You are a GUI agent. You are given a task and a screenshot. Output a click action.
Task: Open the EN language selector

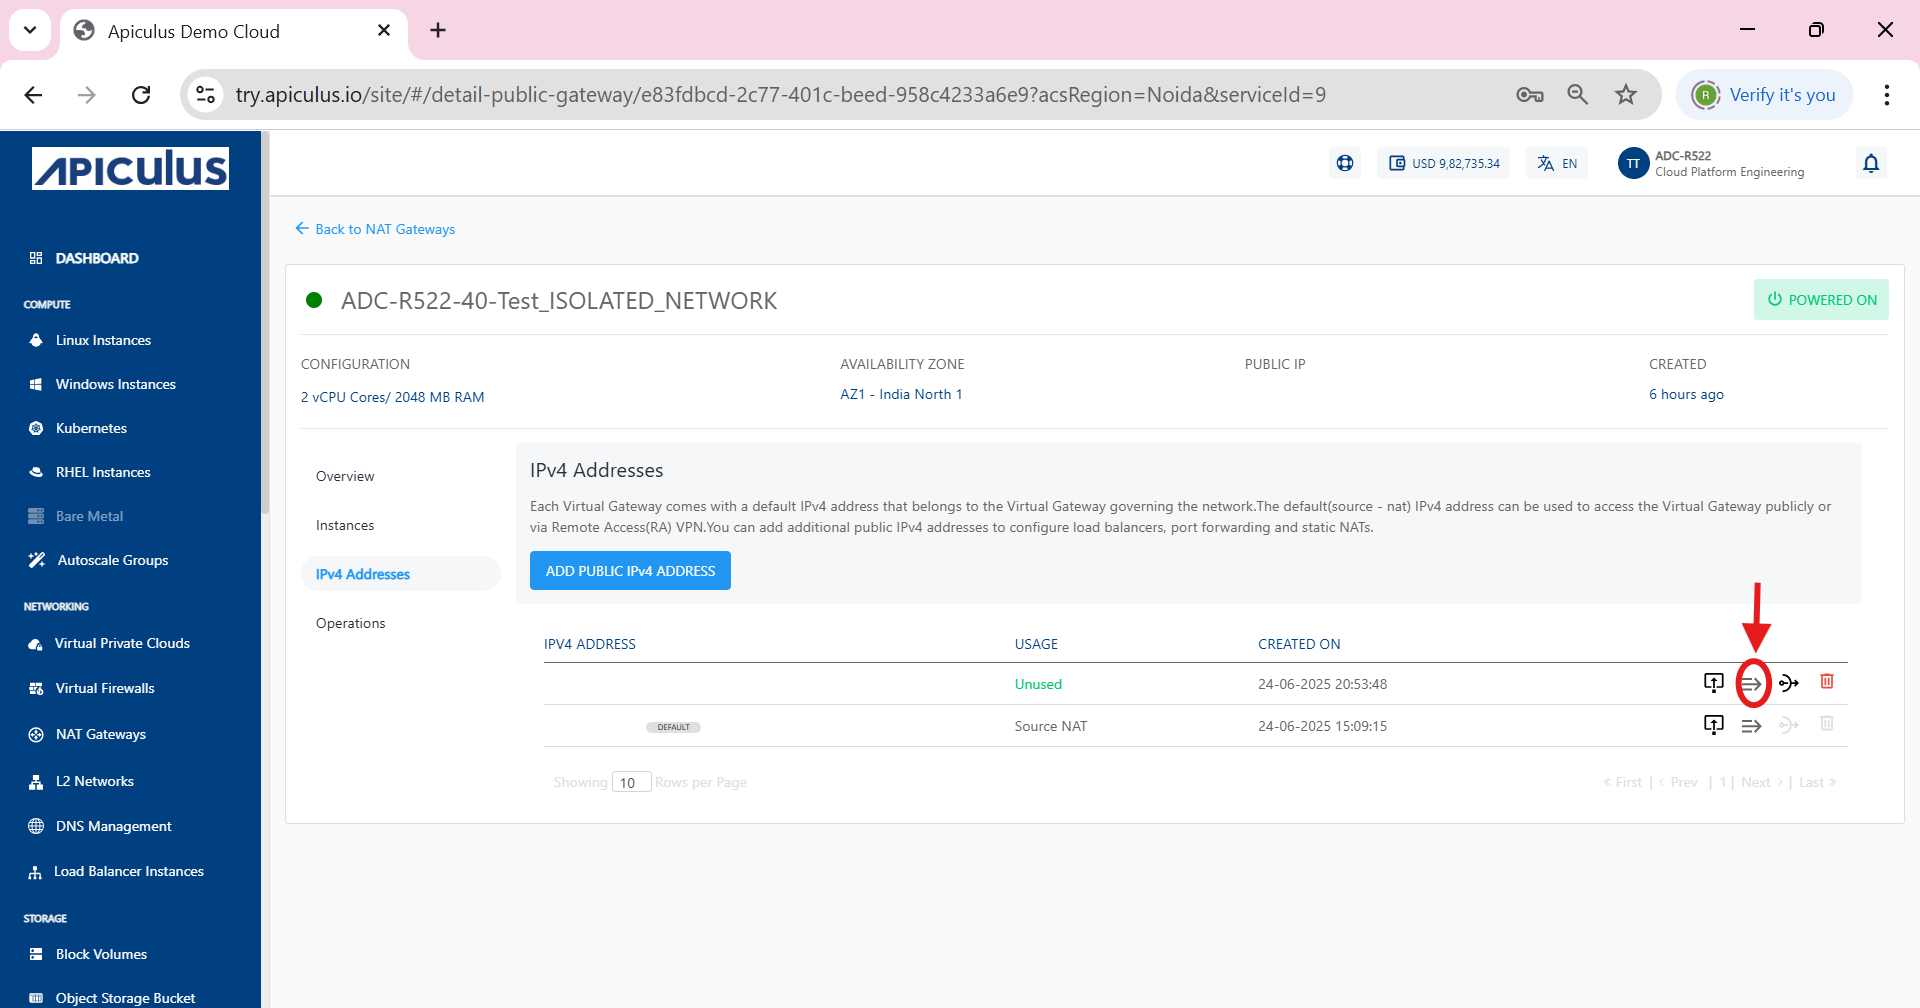pyautogui.click(x=1556, y=163)
